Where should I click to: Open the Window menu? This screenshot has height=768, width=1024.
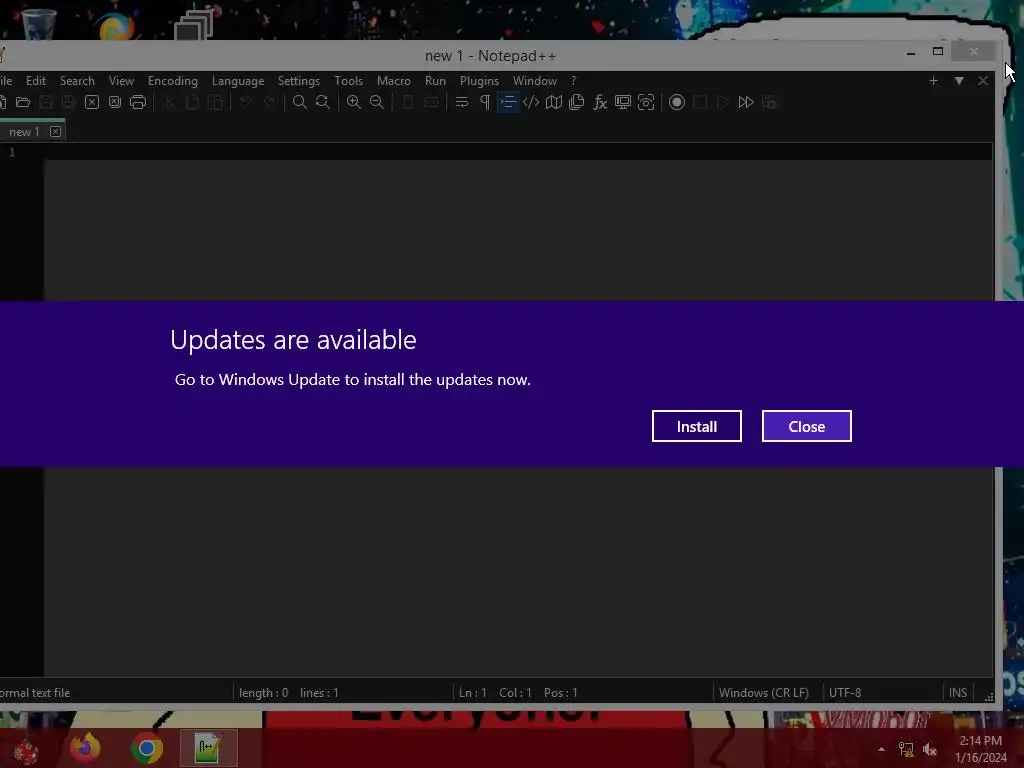(x=535, y=80)
